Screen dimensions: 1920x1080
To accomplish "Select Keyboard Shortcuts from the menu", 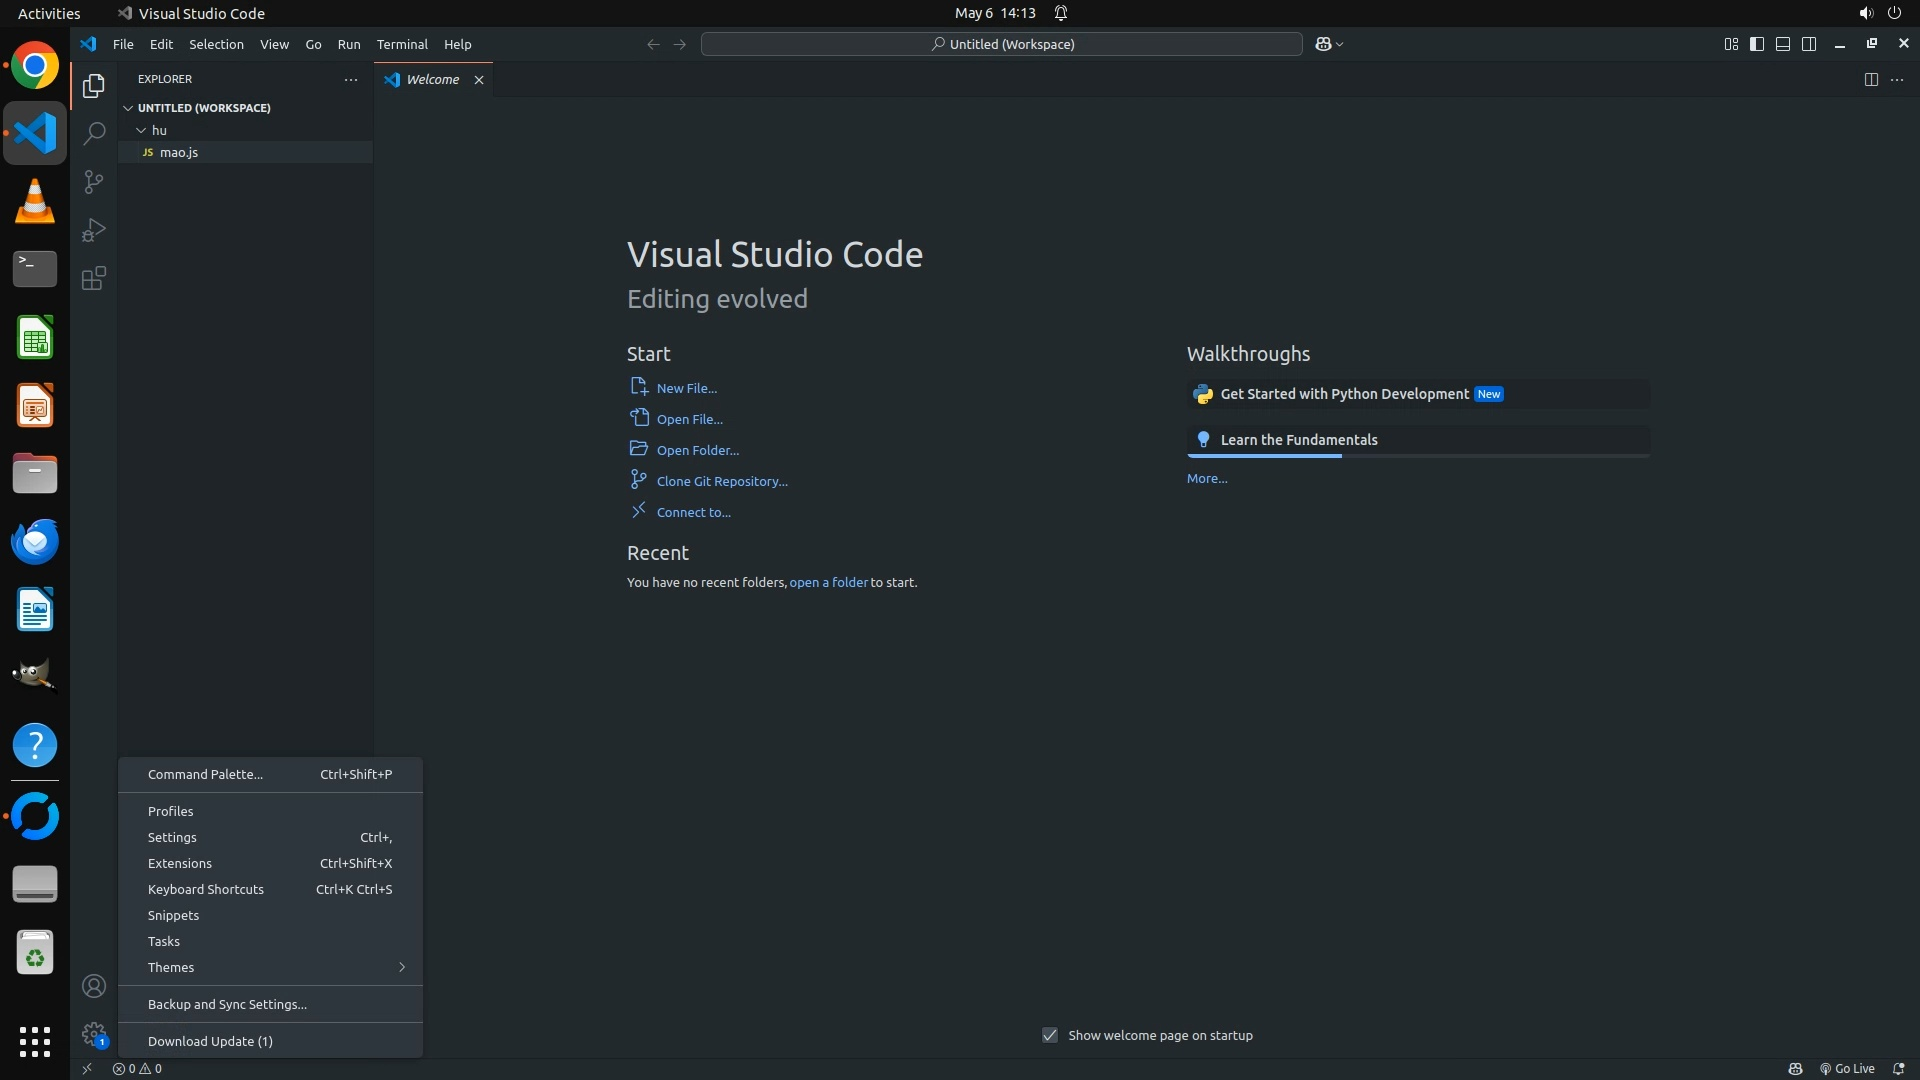I will (x=206, y=889).
